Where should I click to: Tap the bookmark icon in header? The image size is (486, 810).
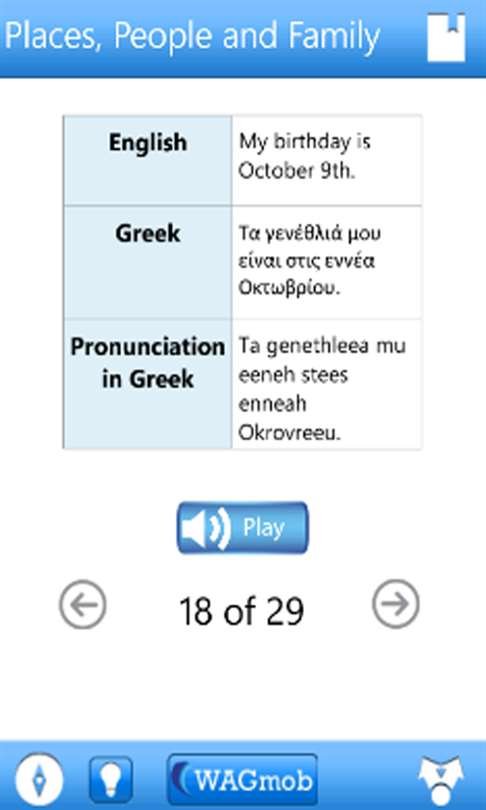tap(446, 38)
